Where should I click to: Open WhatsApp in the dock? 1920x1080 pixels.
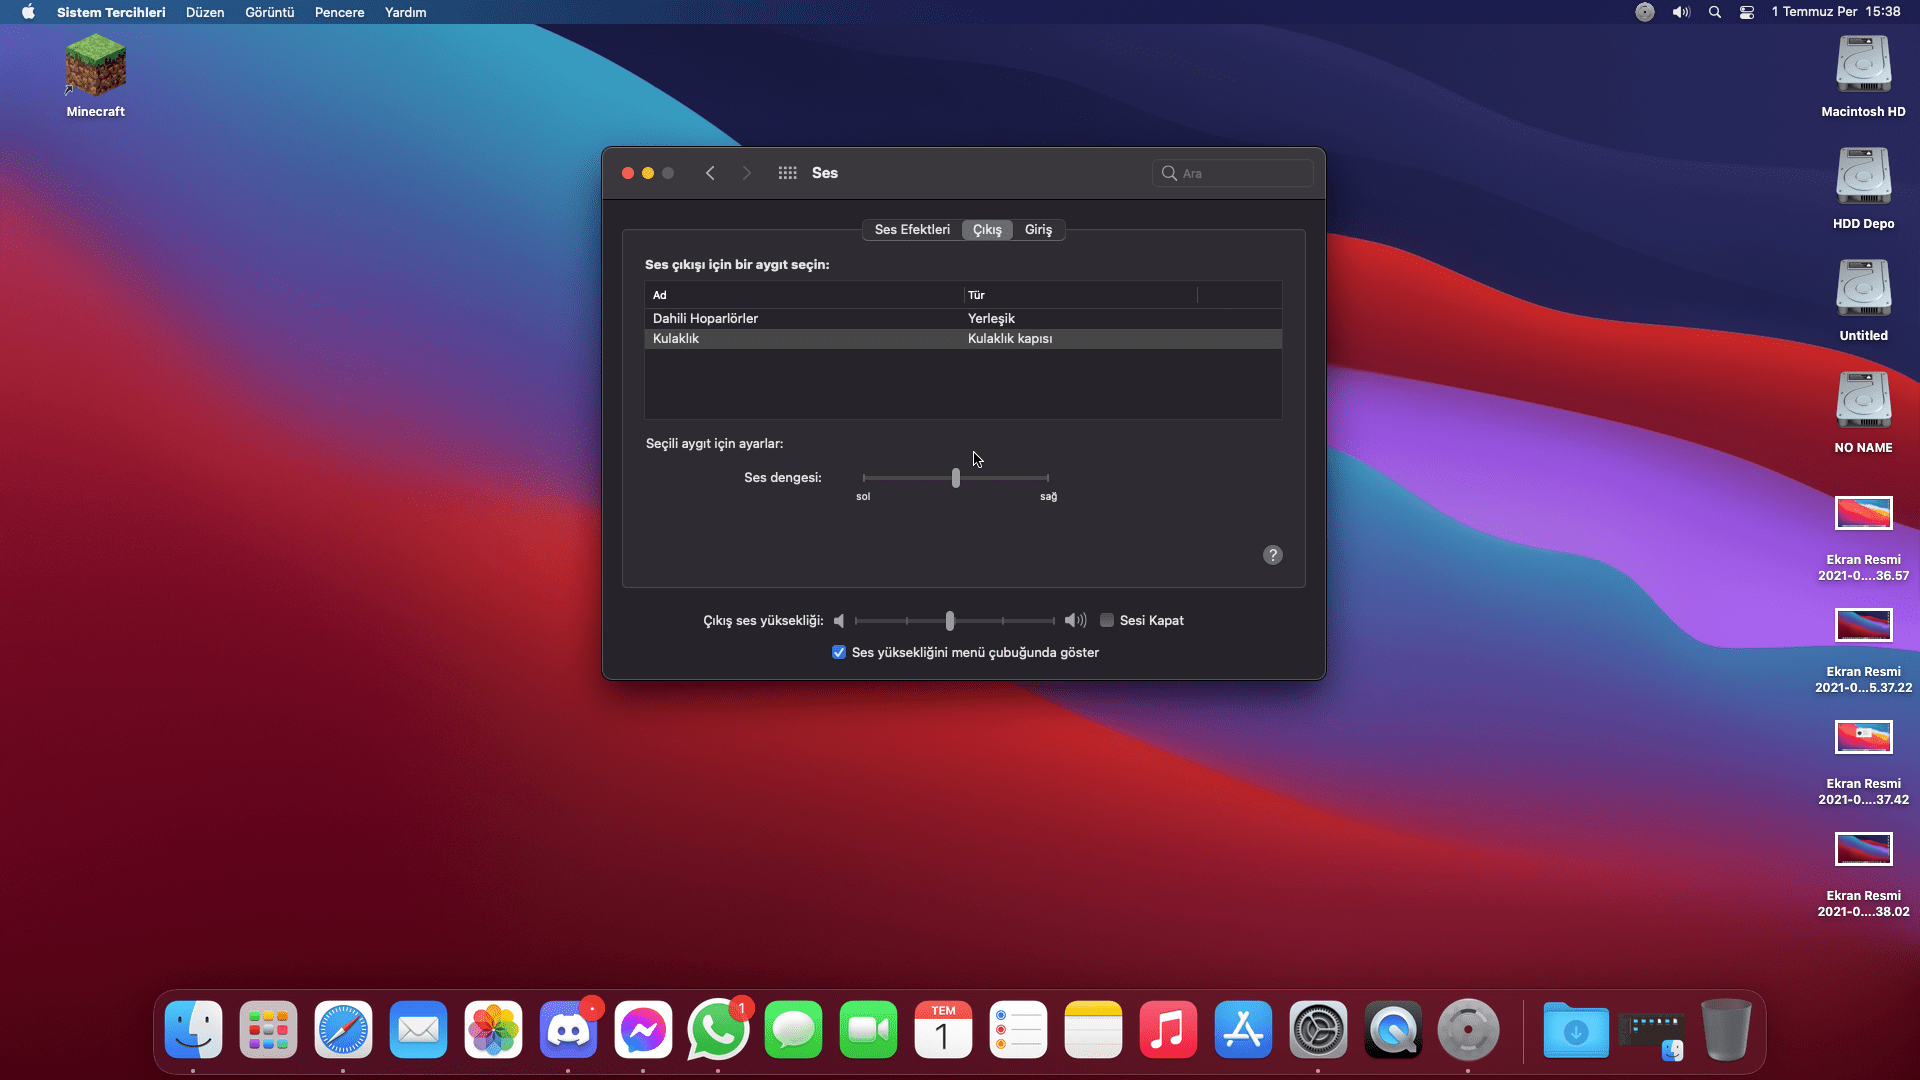click(x=718, y=1030)
